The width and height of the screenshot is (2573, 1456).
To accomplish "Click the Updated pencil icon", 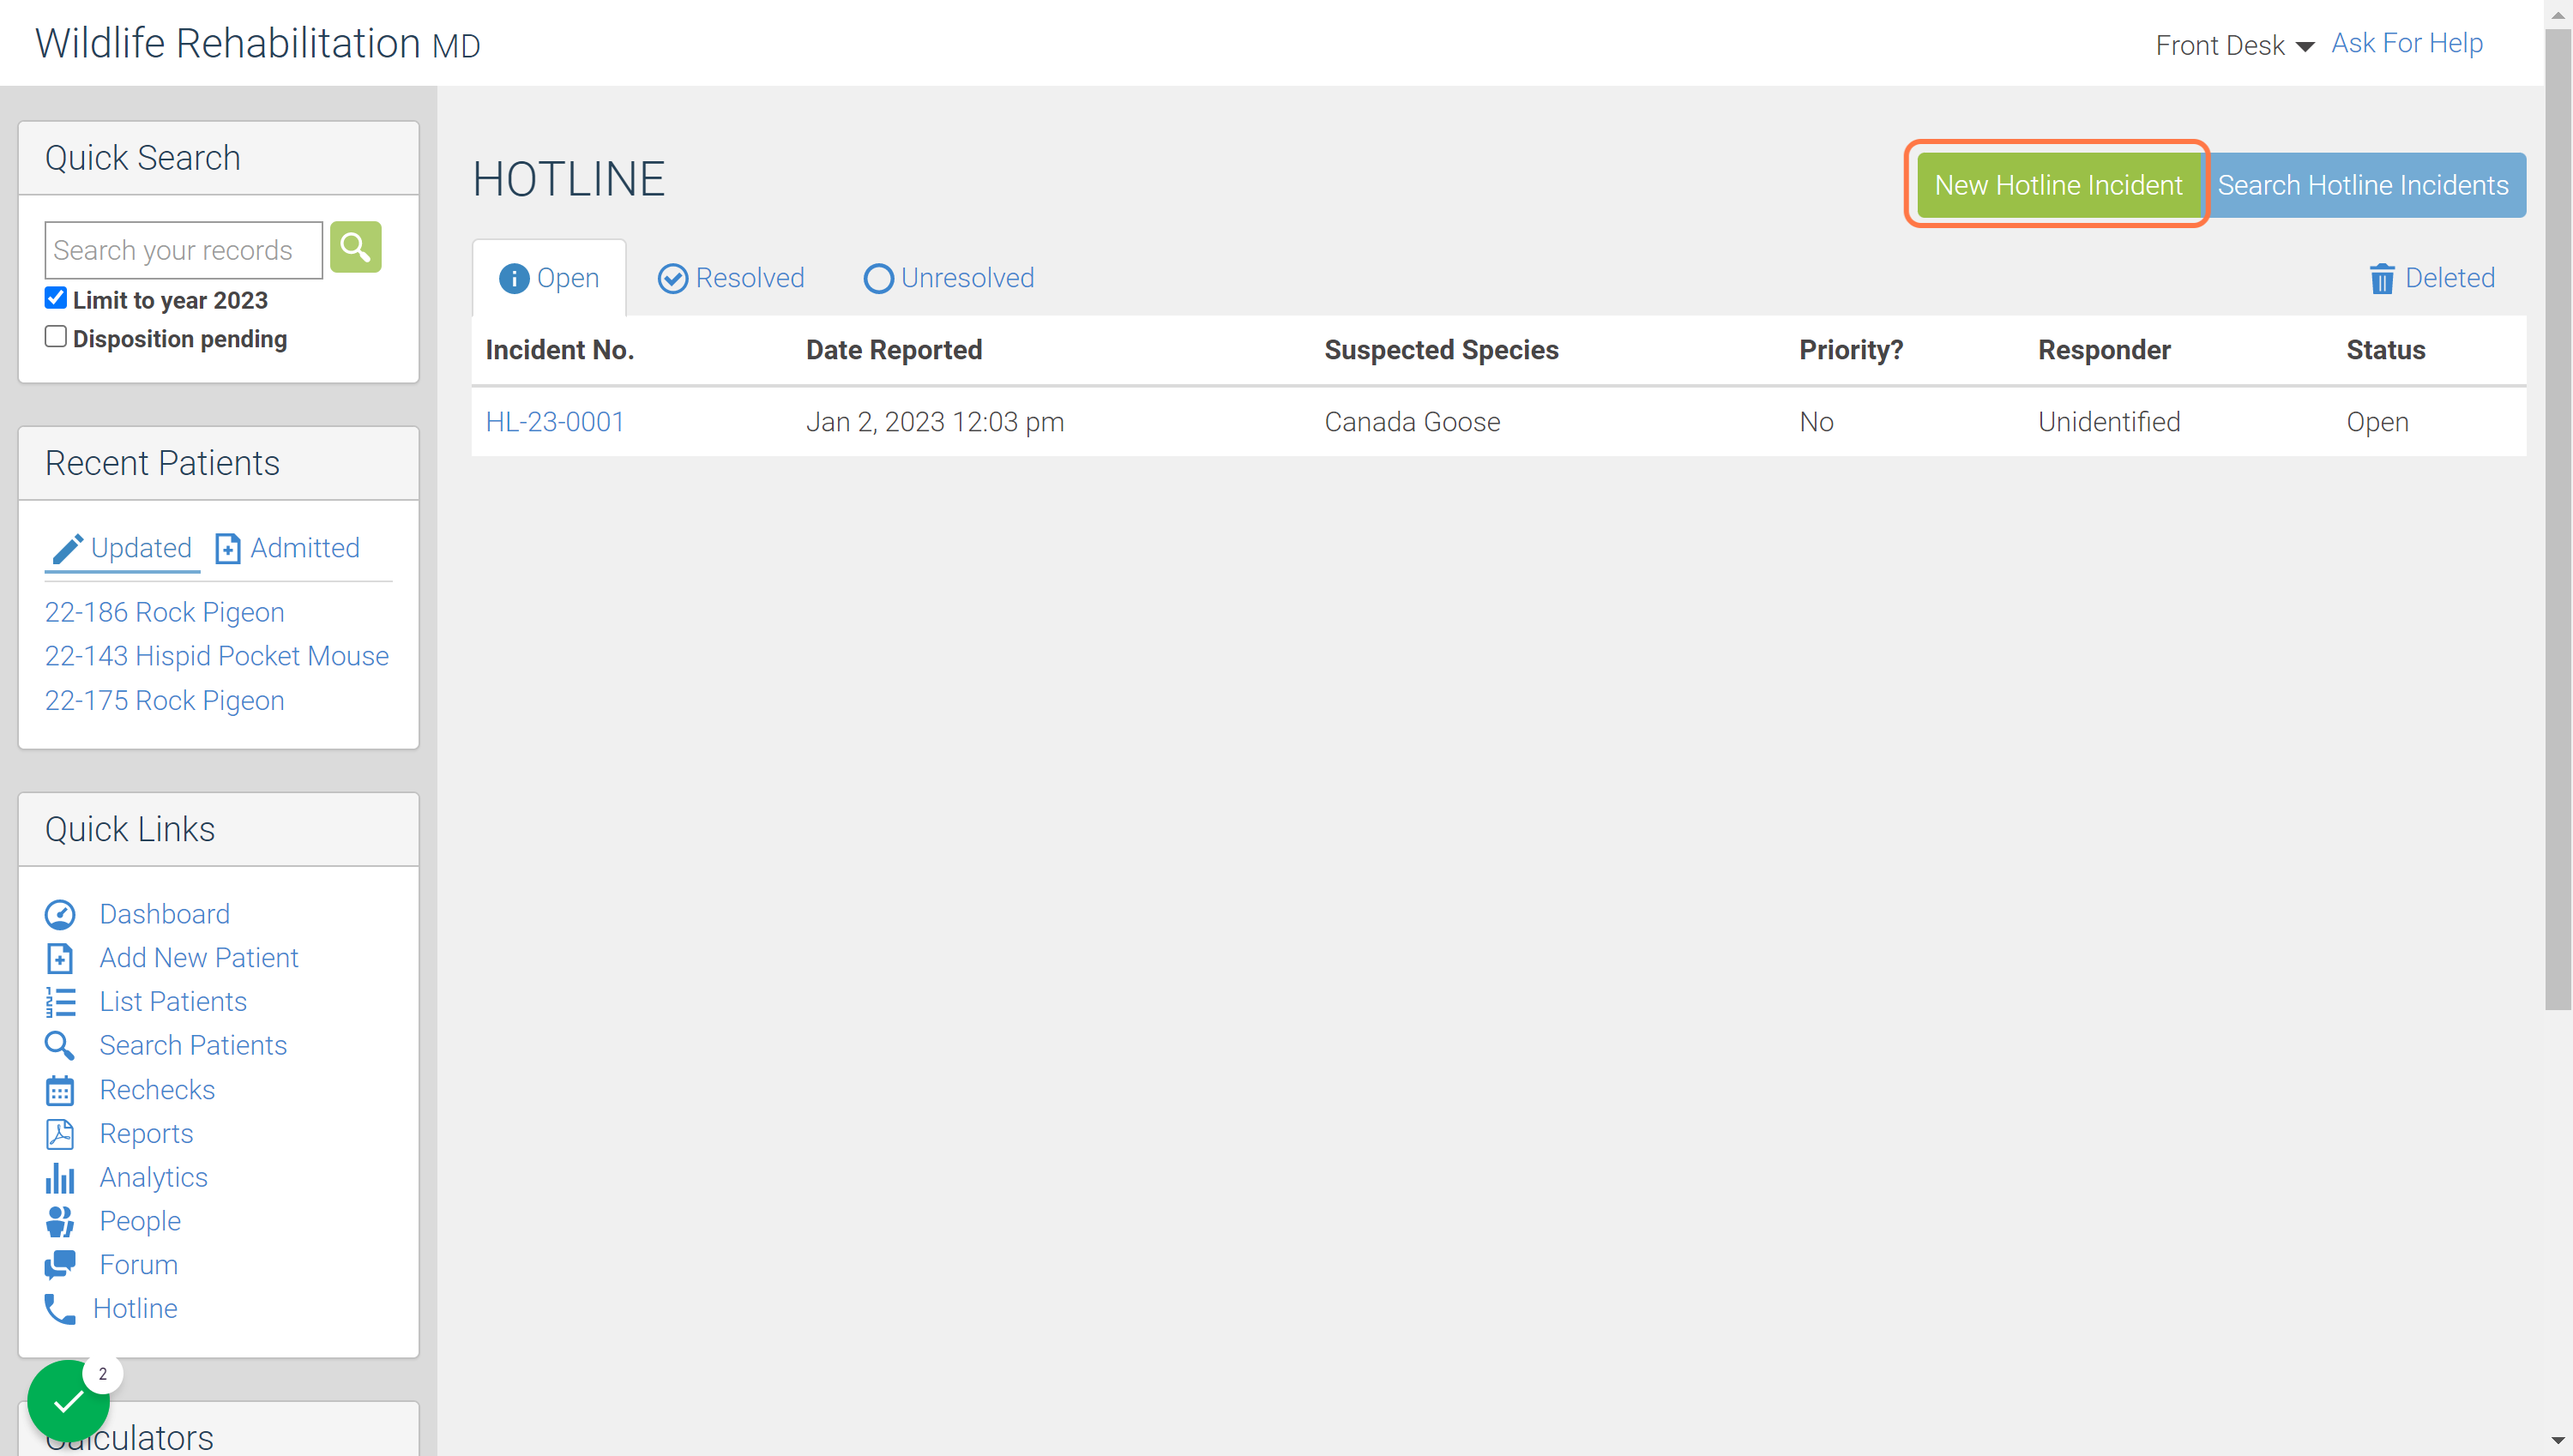I will click(67, 549).
